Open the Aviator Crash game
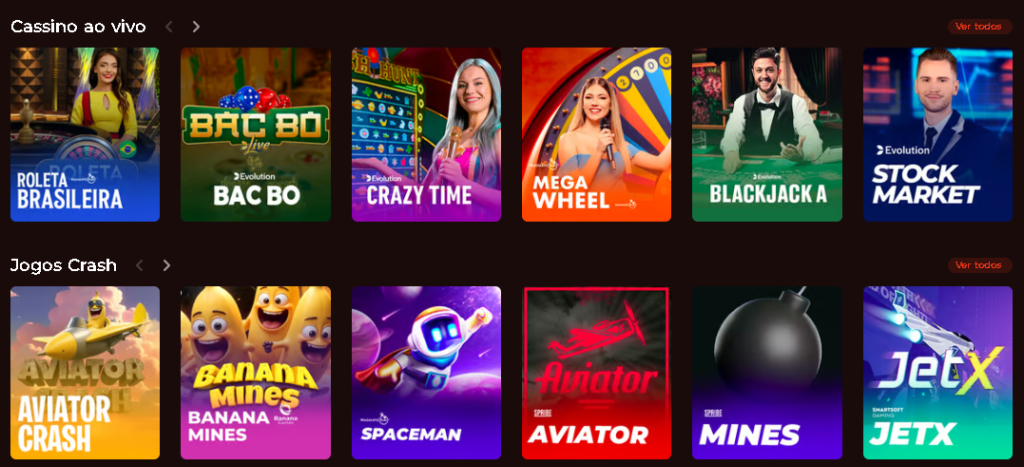 pyautogui.click(x=85, y=373)
